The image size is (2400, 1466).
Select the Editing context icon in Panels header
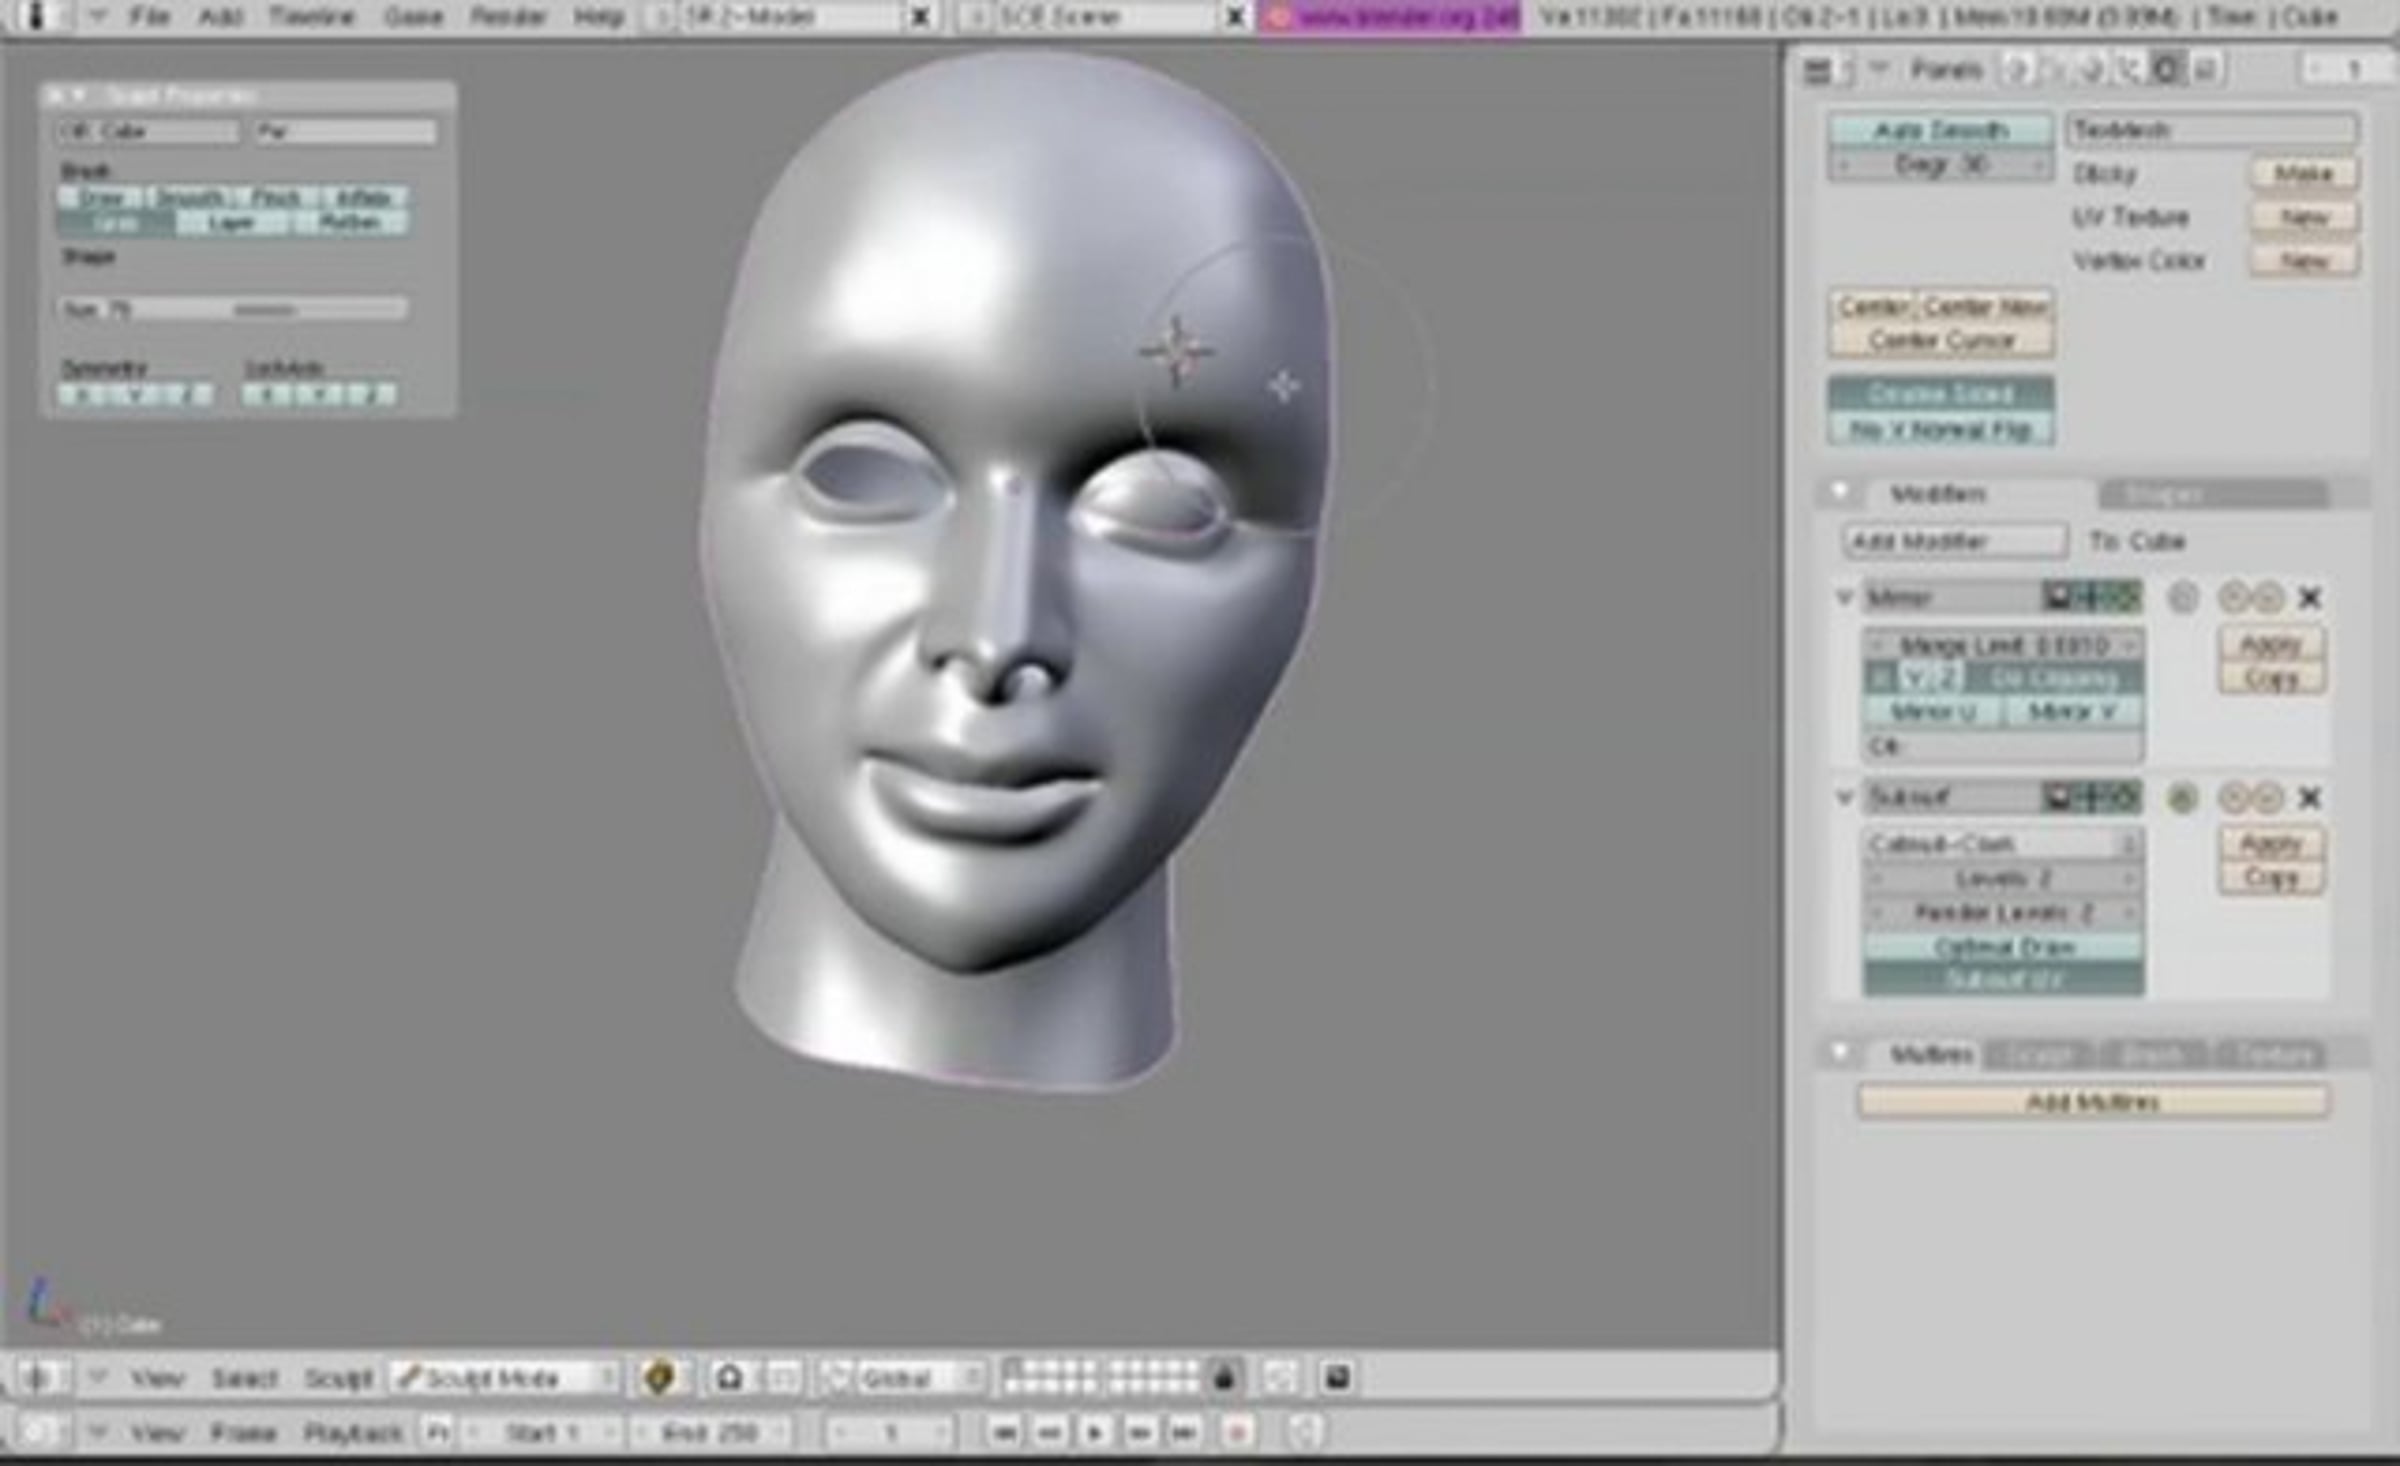2165,70
